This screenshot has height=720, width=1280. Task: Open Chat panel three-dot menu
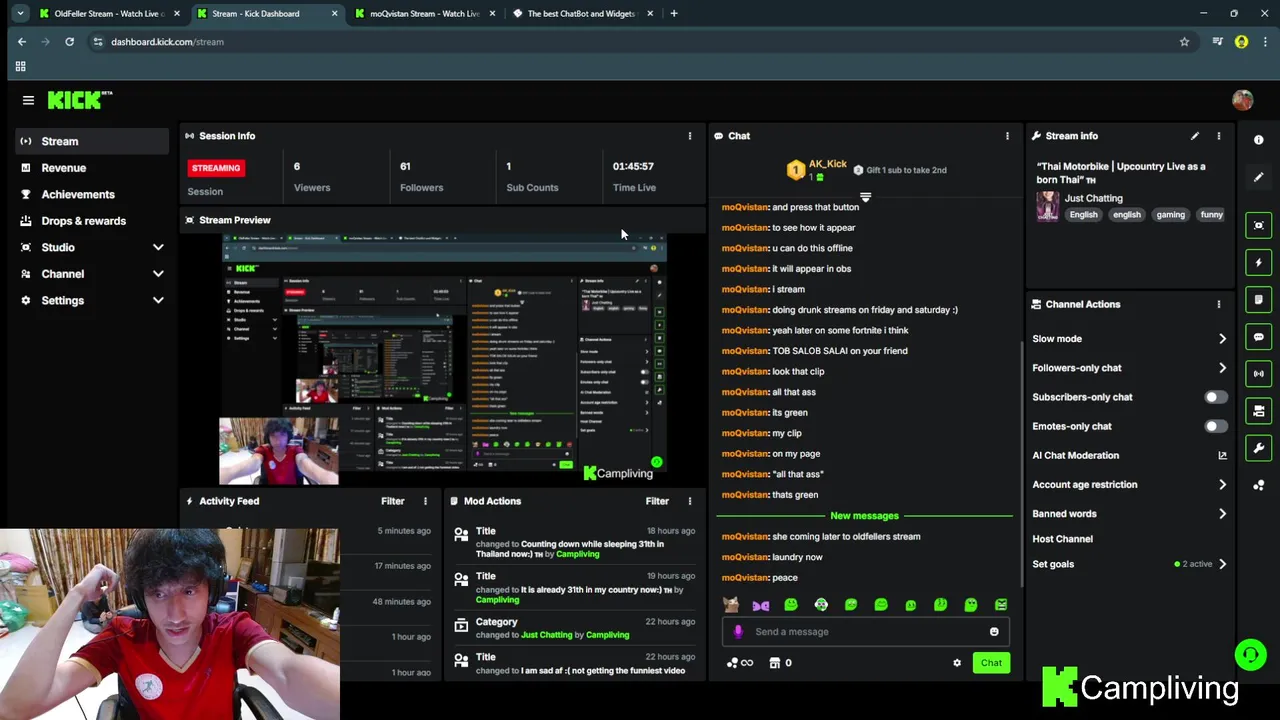coord(1007,136)
